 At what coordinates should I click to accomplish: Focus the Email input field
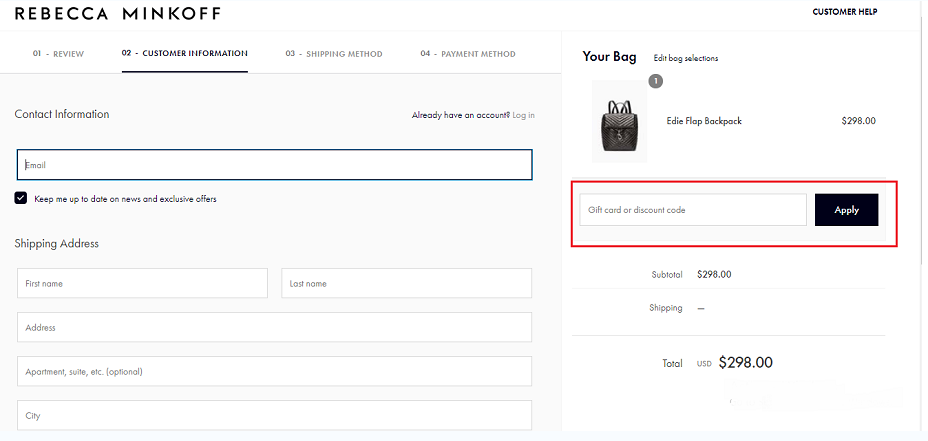(275, 165)
